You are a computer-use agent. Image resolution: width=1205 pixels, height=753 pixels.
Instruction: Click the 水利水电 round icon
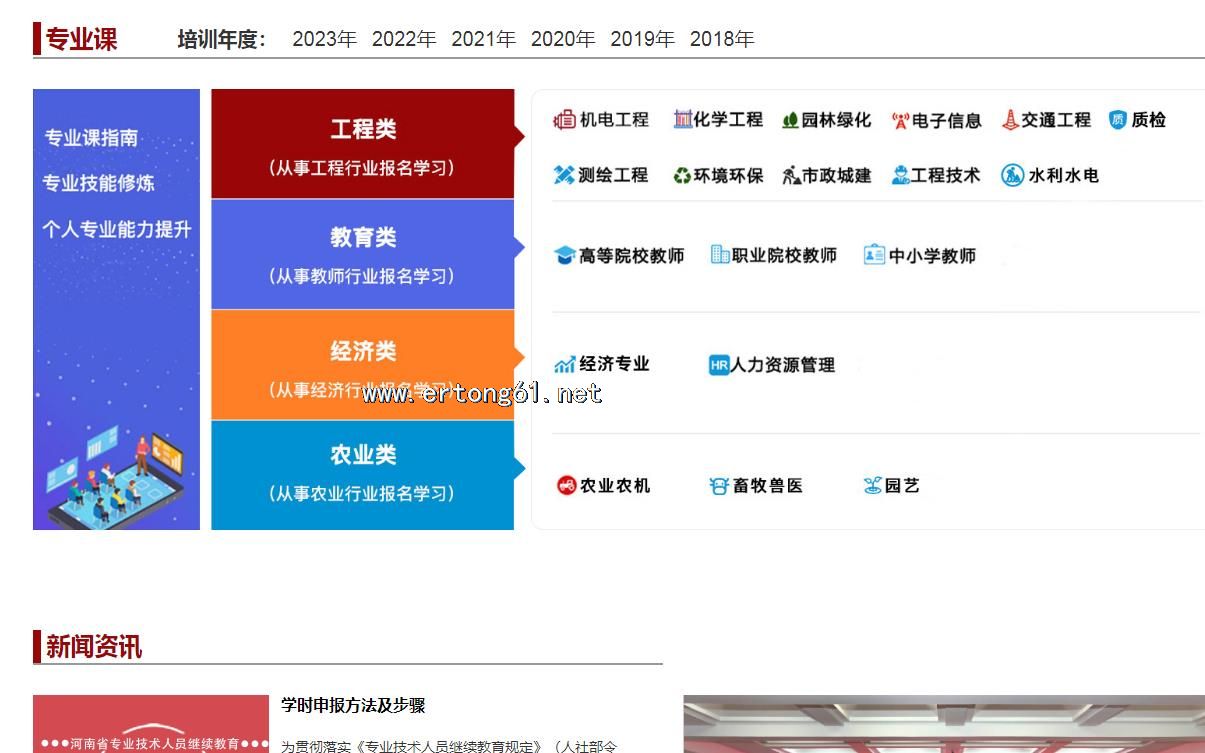click(1012, 176)
